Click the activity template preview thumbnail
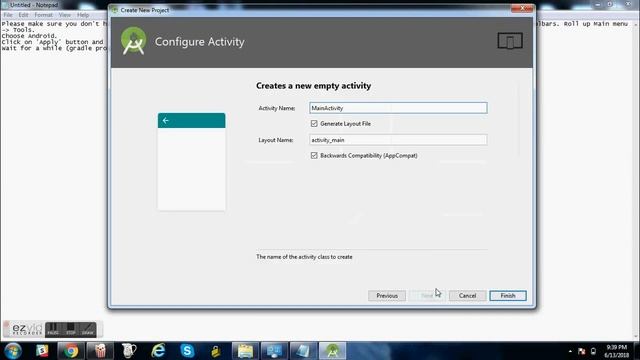Image resolution: width=640 pixels, height=360 pixels. (191, 162)
